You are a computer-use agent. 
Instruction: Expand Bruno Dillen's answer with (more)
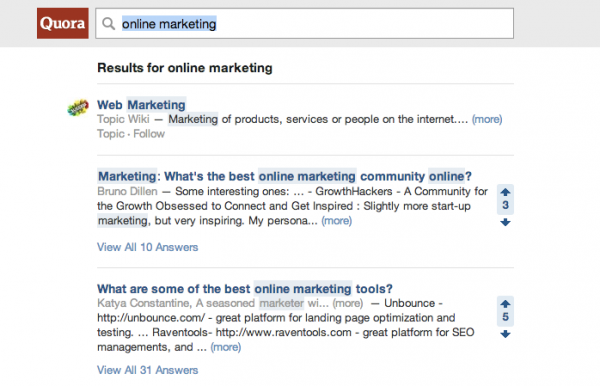(336, 221)
